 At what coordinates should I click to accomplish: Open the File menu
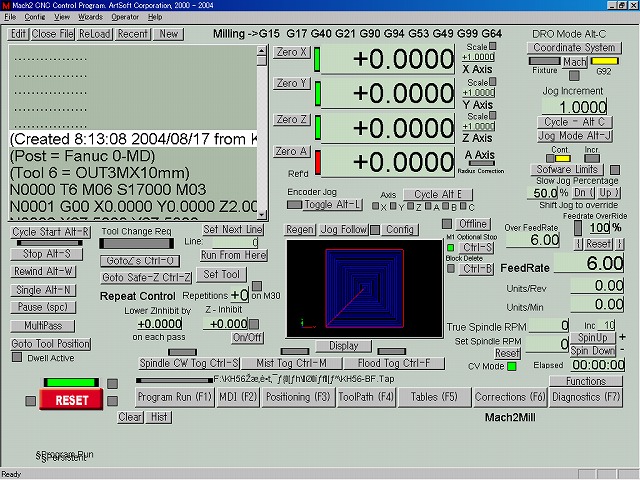[x=10, y=17]
